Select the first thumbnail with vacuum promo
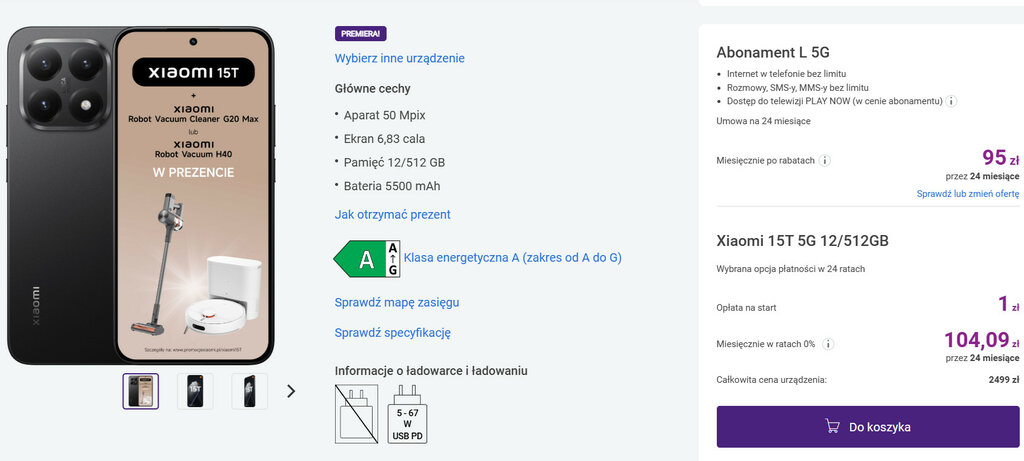Screen dimensions: 1024x461 pyautogui.click(x=141, y=391)
